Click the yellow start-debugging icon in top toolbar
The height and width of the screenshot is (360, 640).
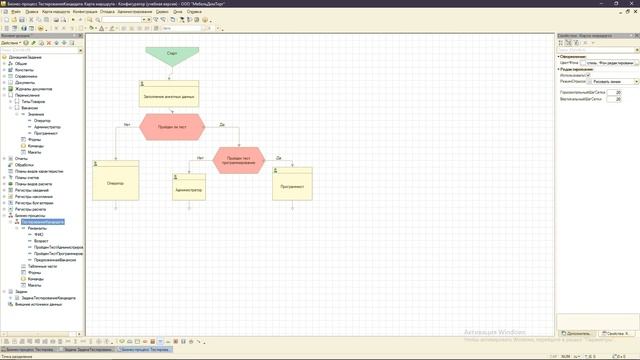point(205,20)
